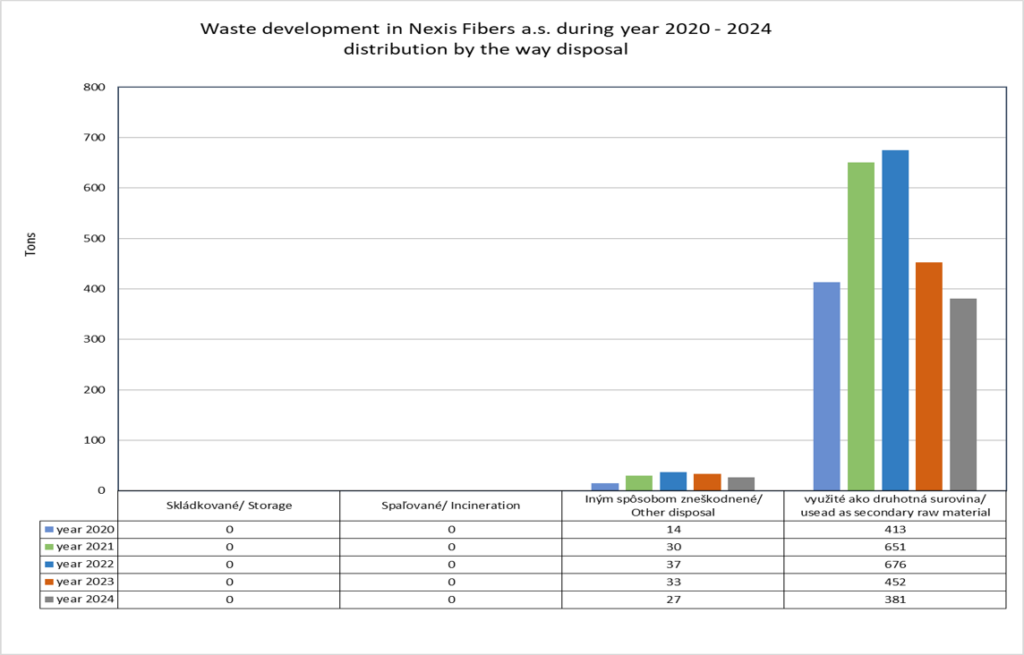1024x655 pixels.
Task: Click the 'year 2024' legend row label
Action: click(85, 599)
